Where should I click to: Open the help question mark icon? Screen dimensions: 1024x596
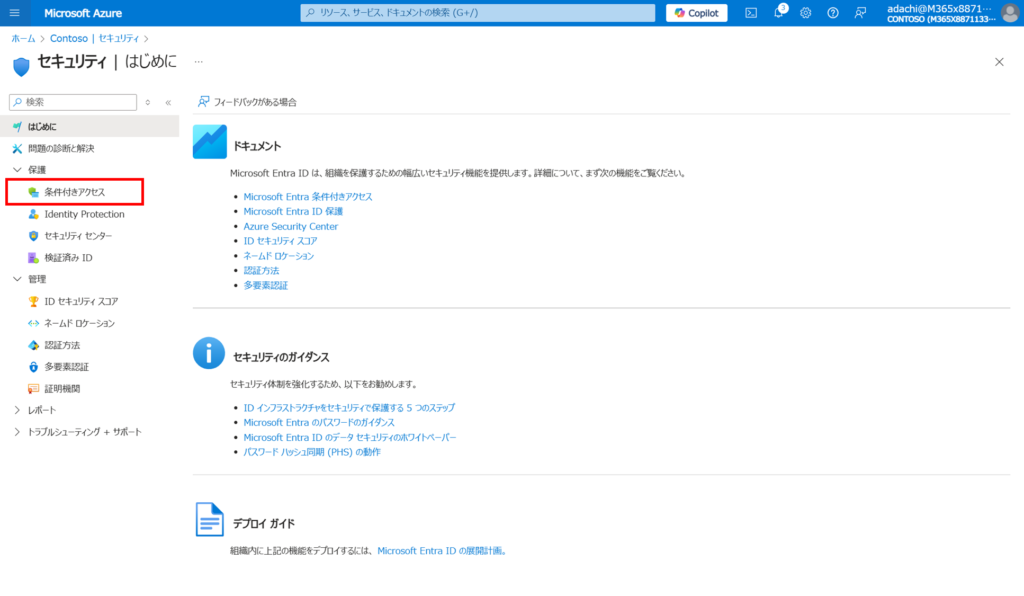click(x=833, y=12)
